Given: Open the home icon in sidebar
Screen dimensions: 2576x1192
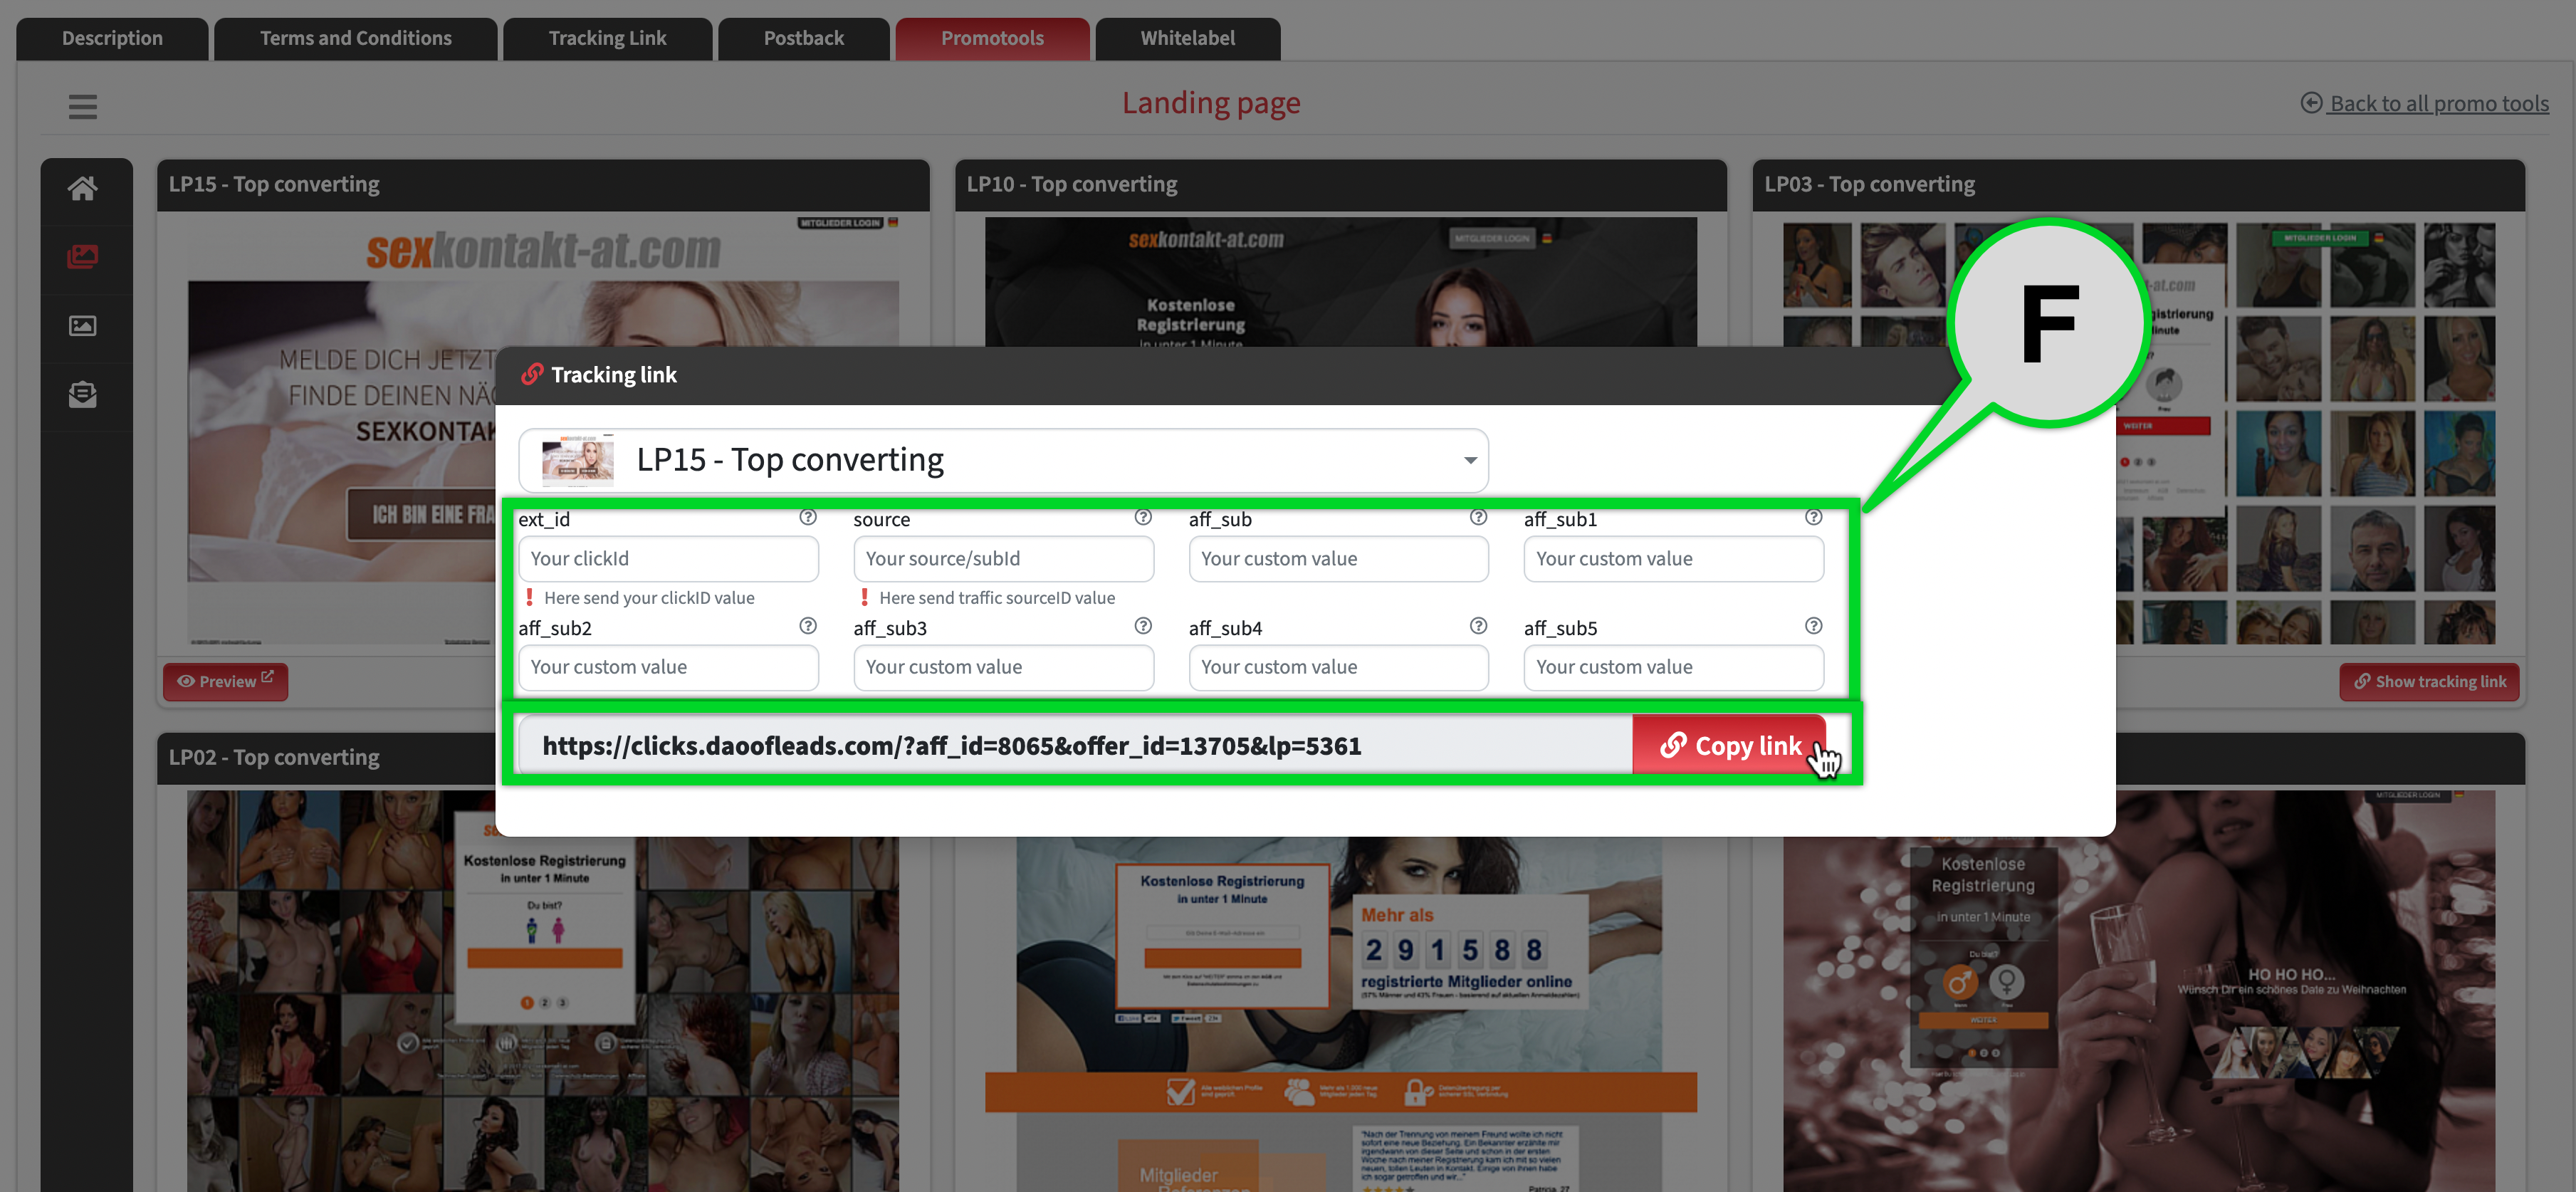Looking at the screenshot, I should click(82, 188).
